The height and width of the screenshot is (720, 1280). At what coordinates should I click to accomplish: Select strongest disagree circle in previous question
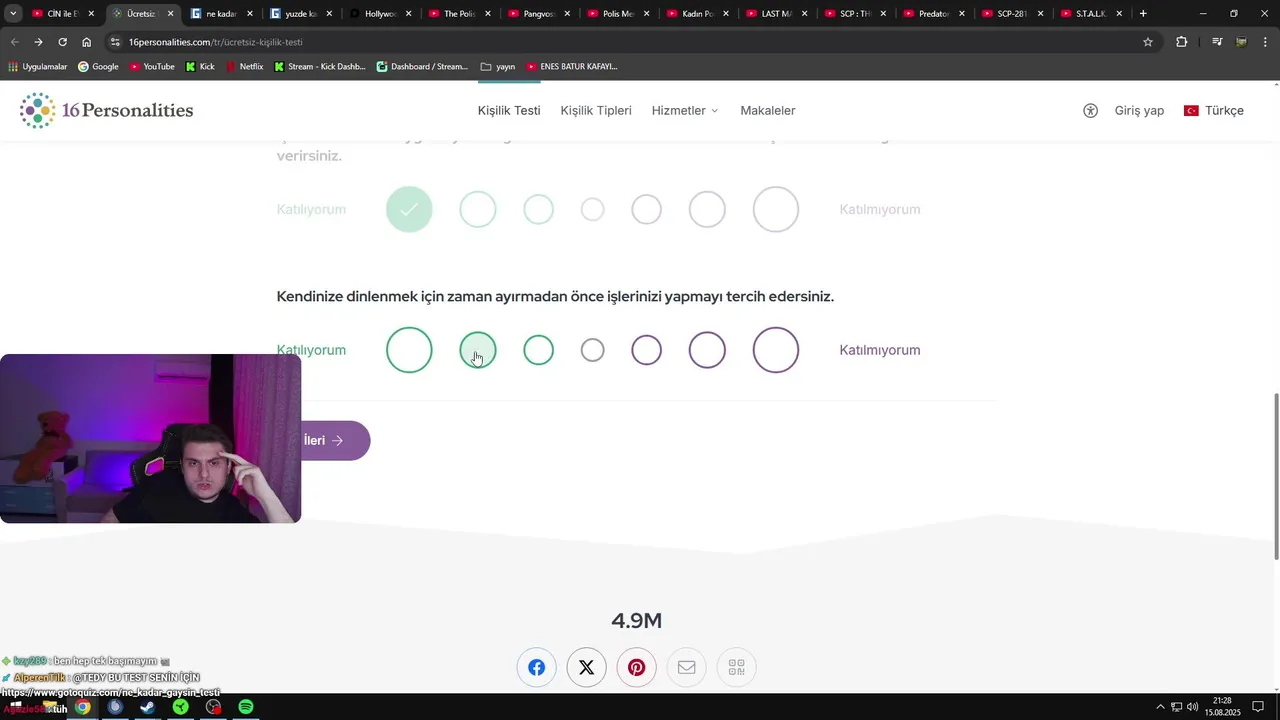(776, 209)
